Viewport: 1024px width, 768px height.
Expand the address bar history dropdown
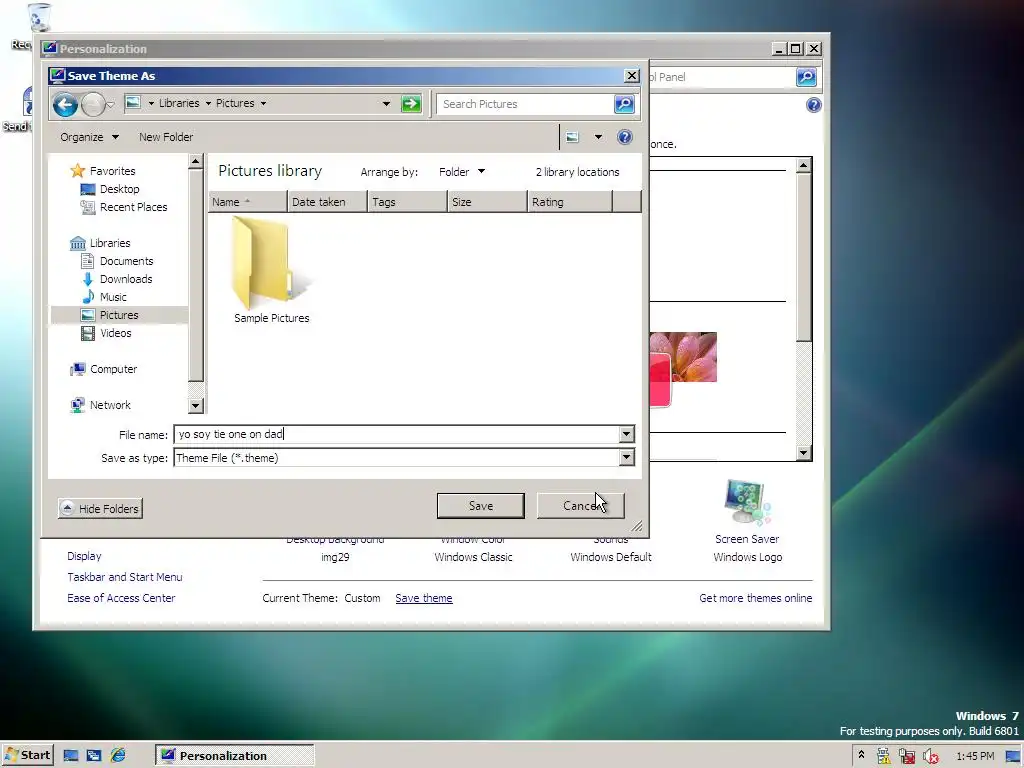pos(386,104)
